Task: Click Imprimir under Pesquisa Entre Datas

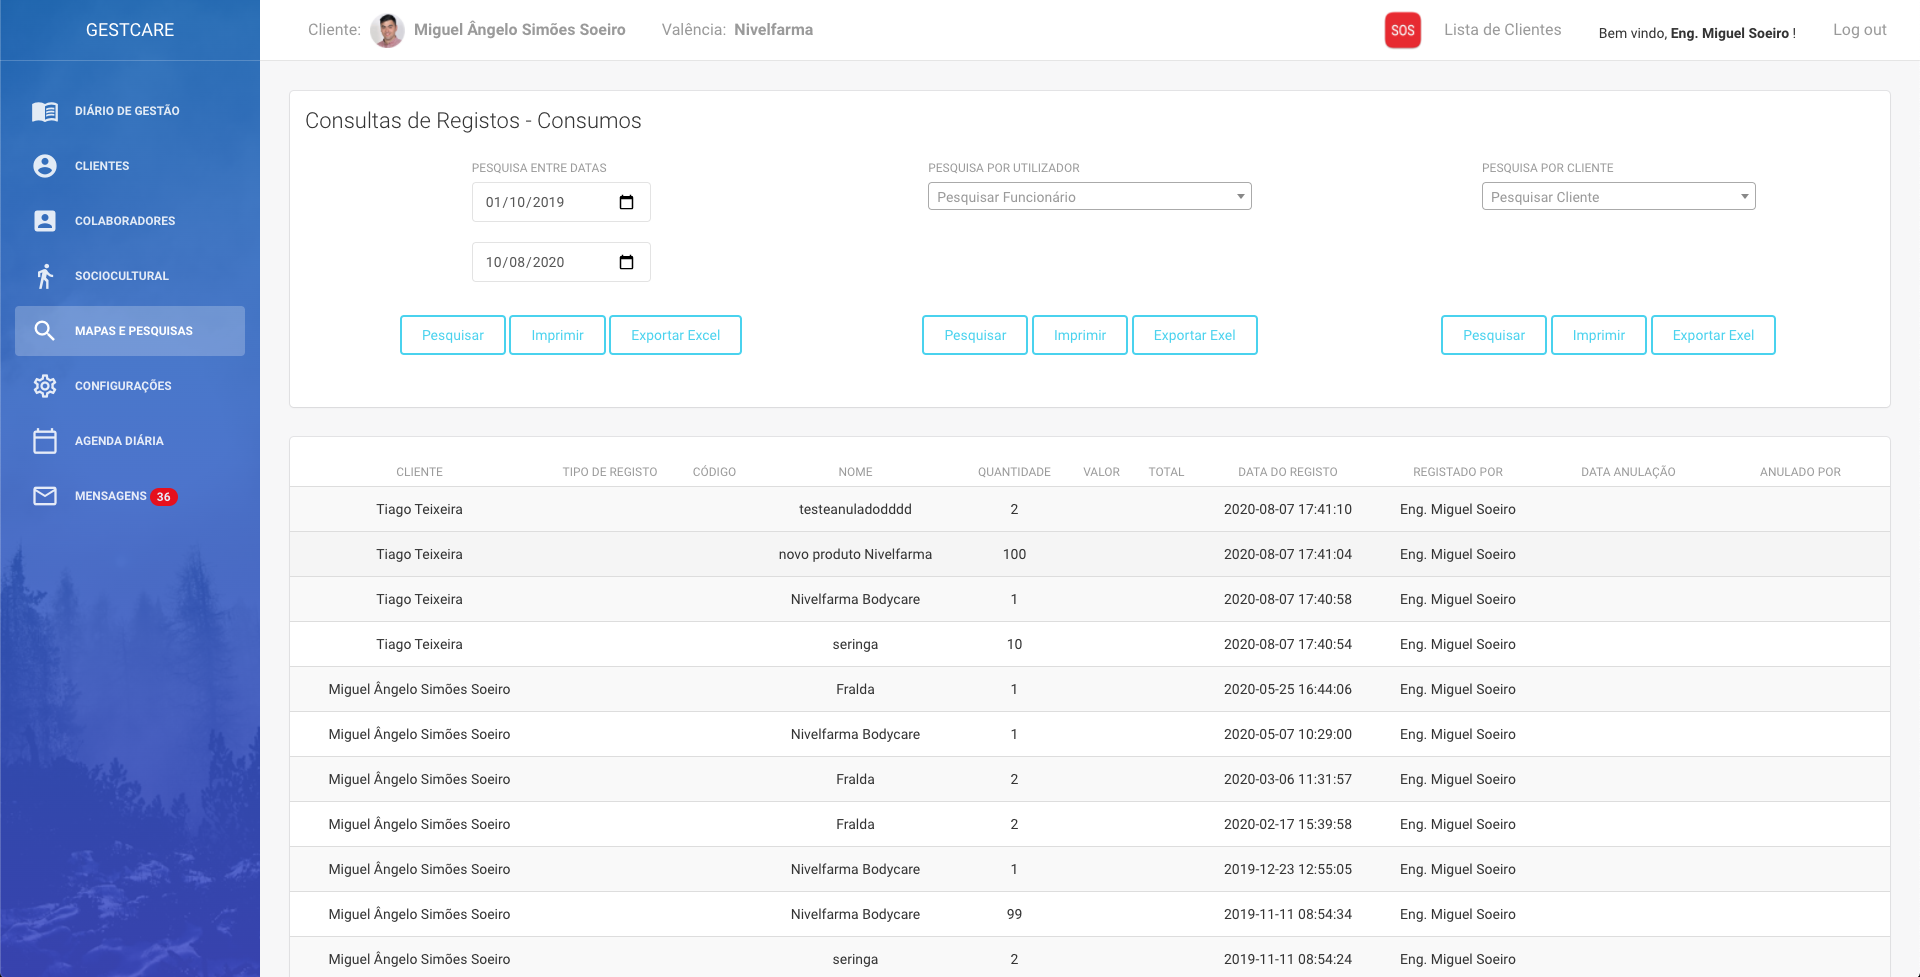Action: click(x=557, y=335)
